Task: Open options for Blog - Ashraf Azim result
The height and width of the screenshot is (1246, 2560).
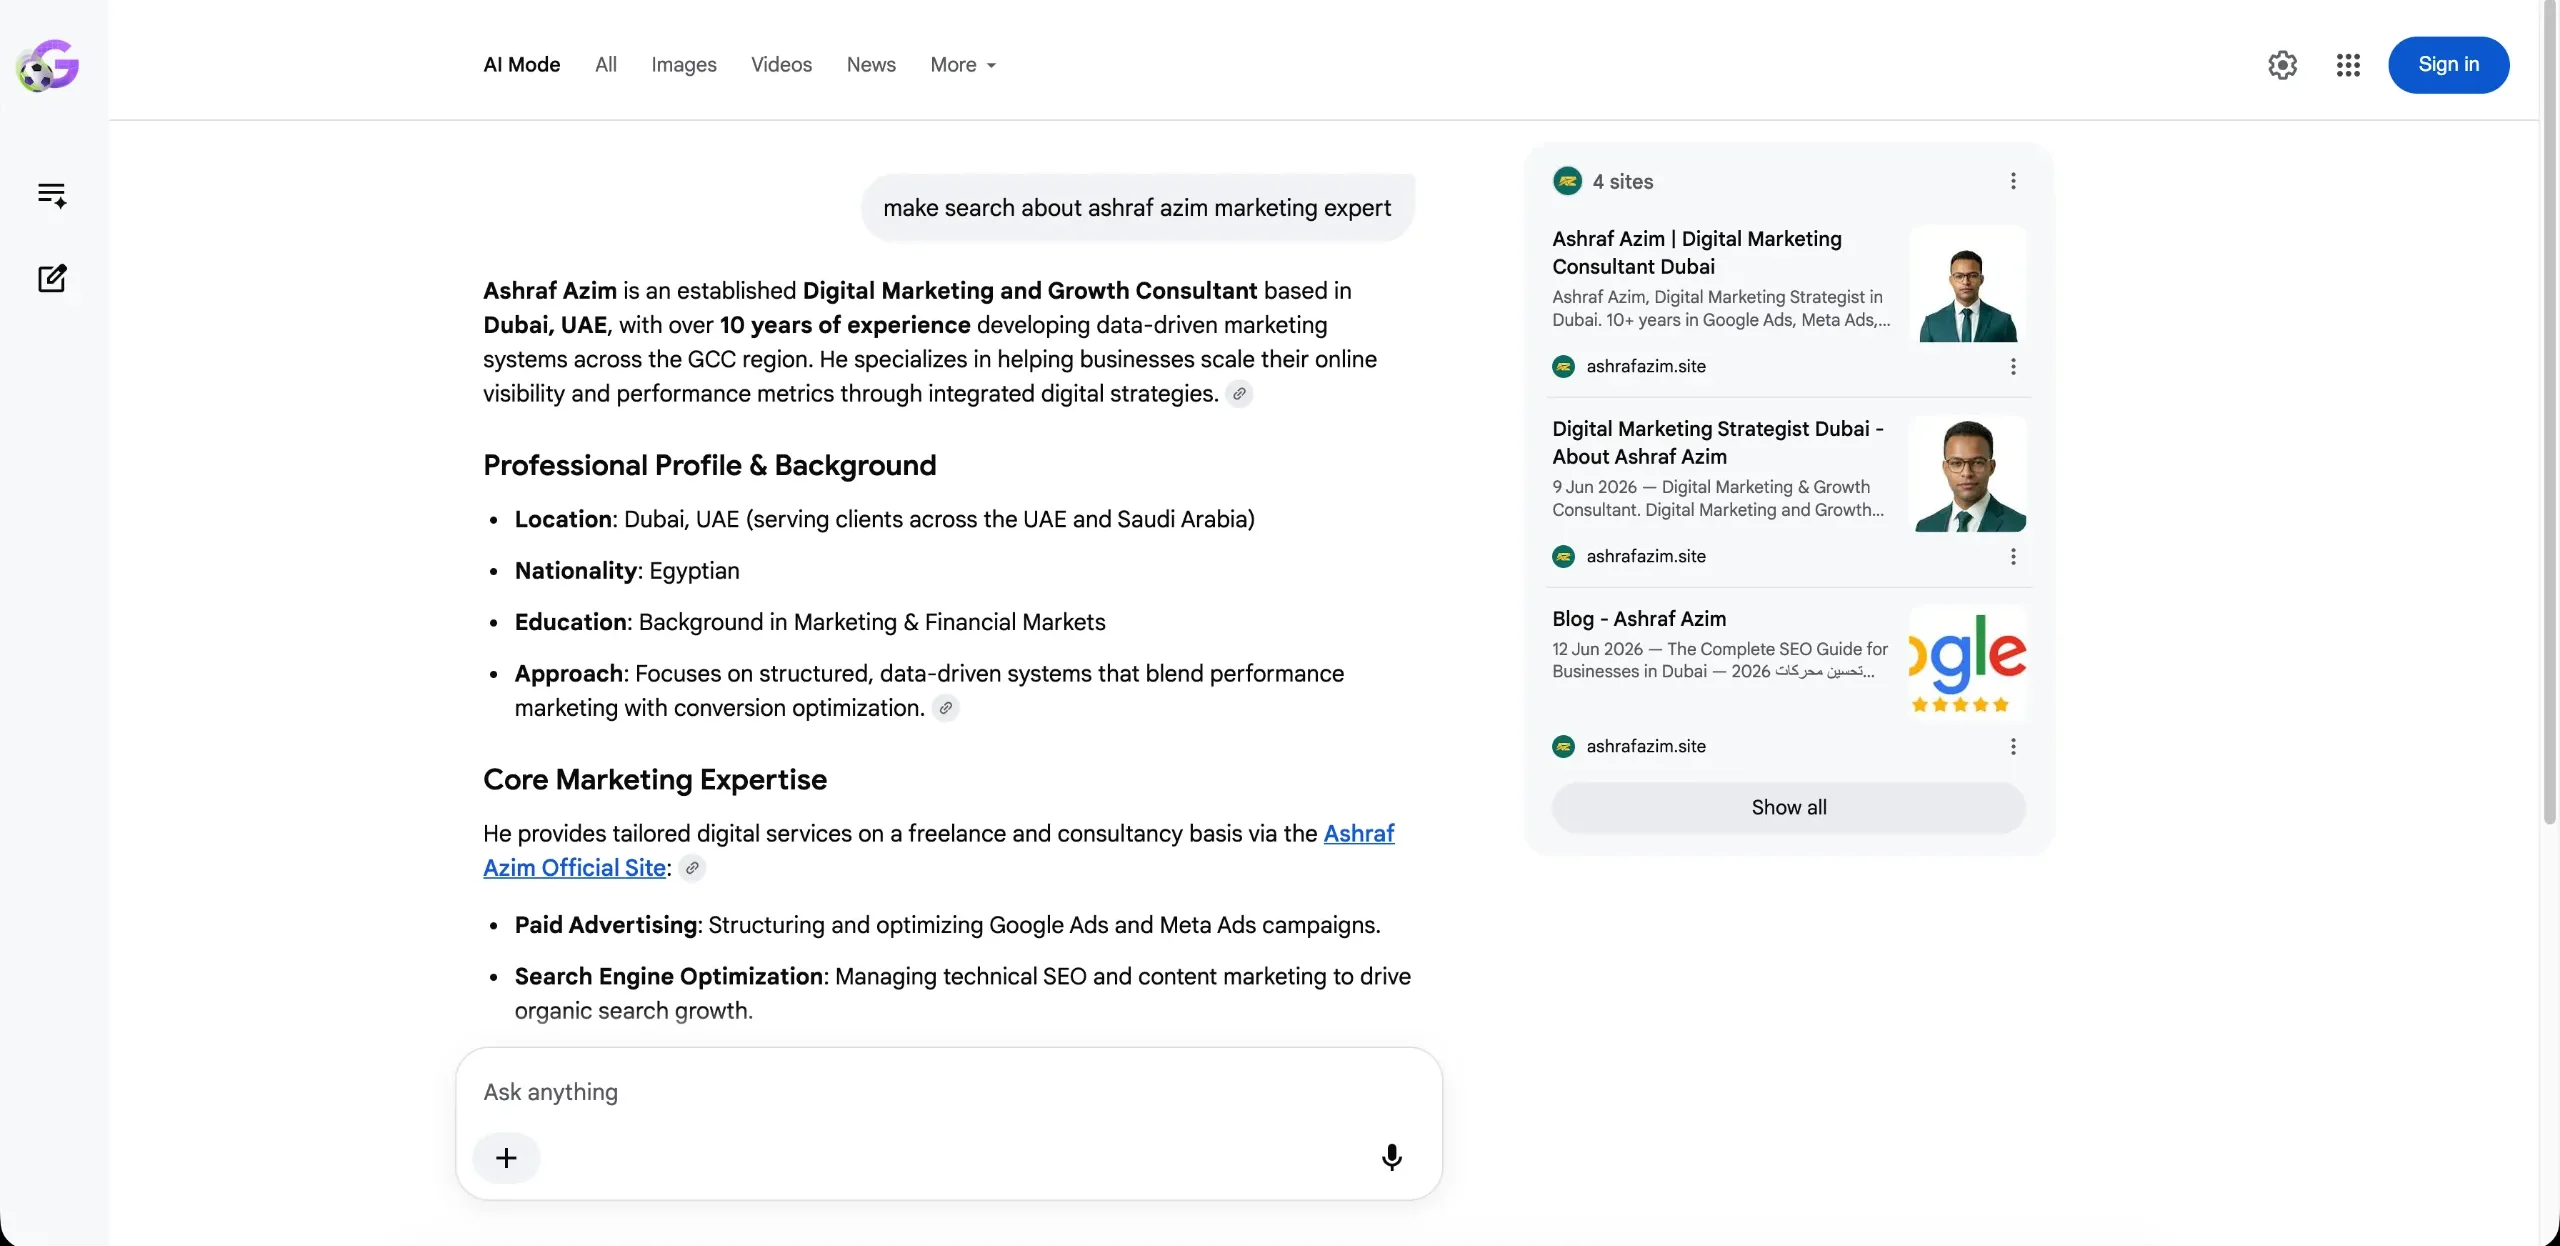Action: [2013, 746]
